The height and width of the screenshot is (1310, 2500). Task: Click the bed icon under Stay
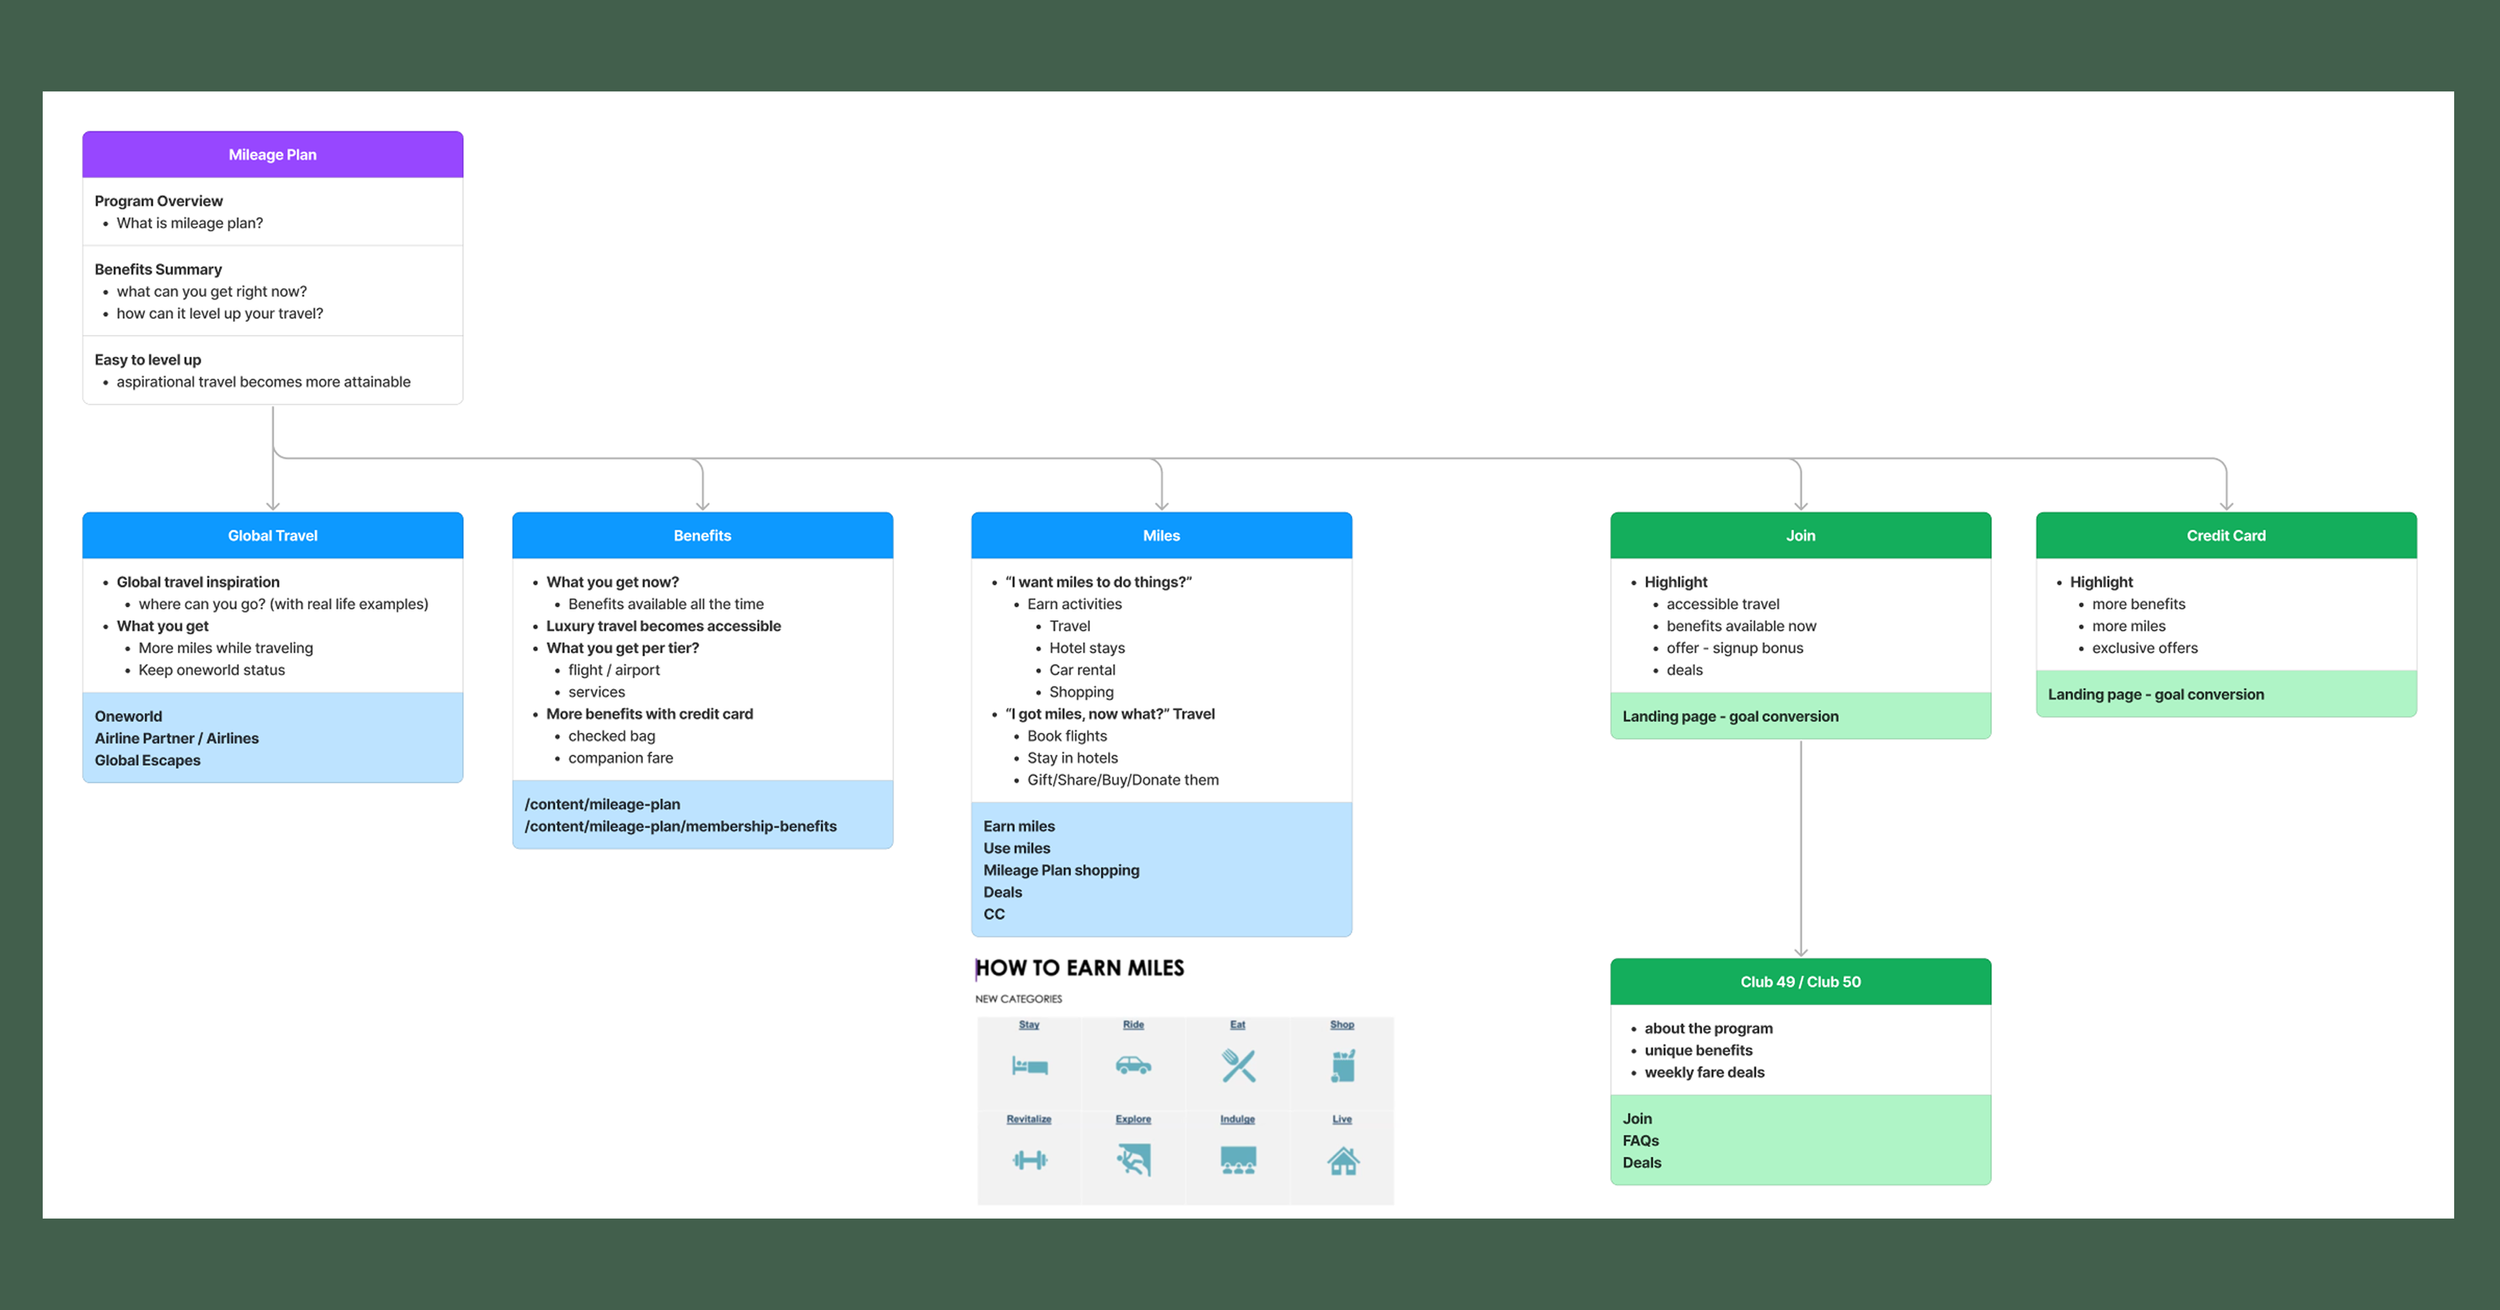(1029, 1066)
